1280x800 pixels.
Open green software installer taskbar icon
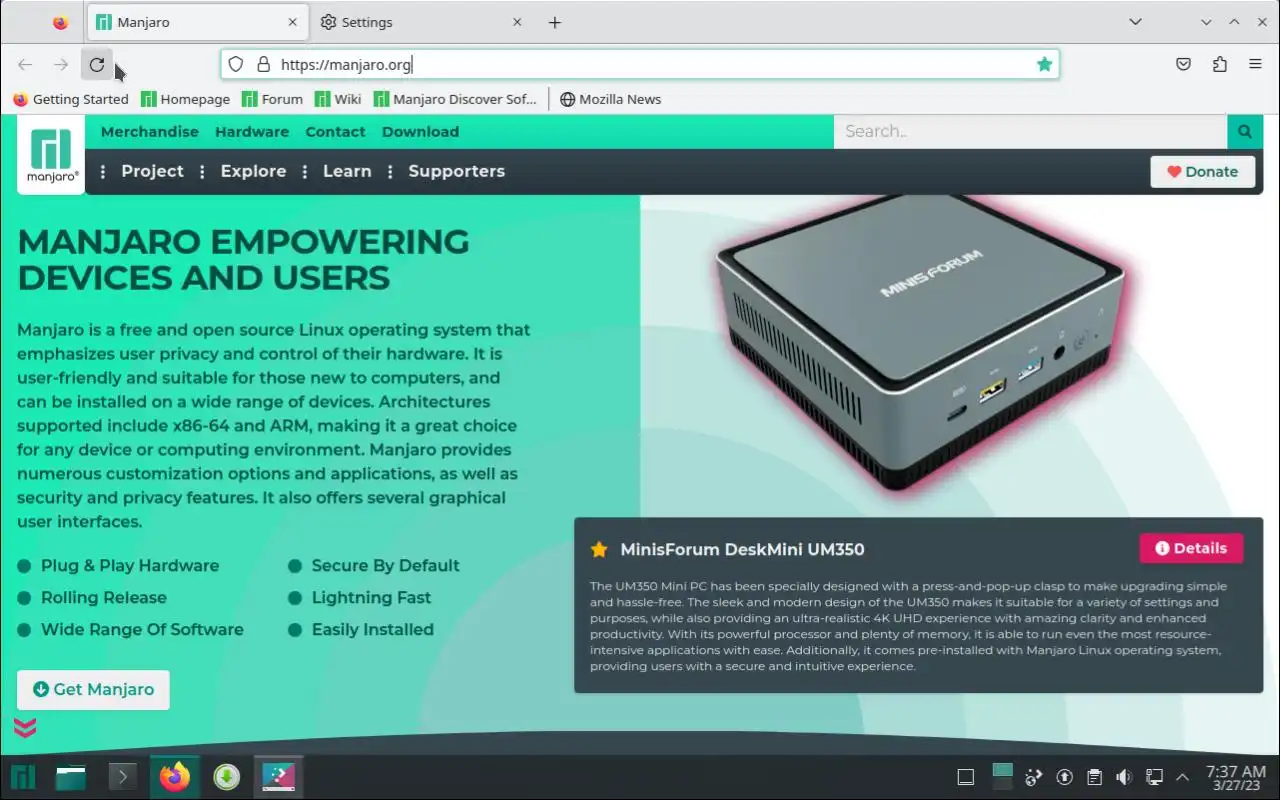coord(226,777)
